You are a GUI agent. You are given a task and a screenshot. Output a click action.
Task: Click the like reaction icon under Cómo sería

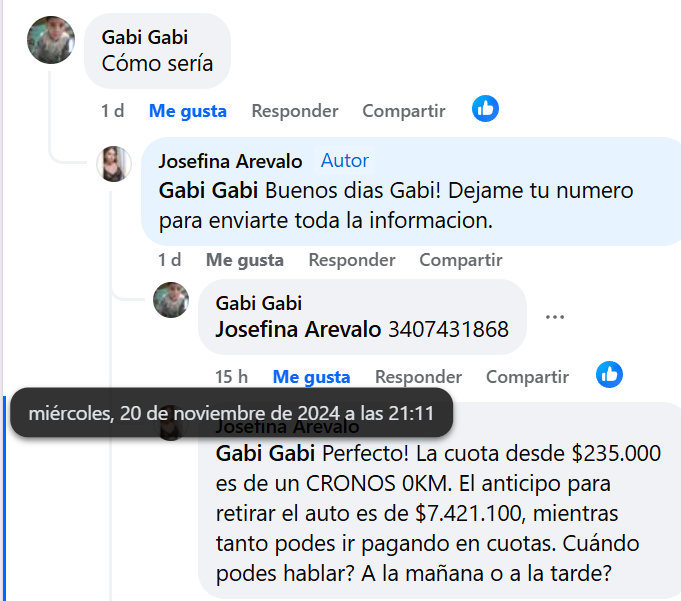pyautogui.click(x=485, y=109)
